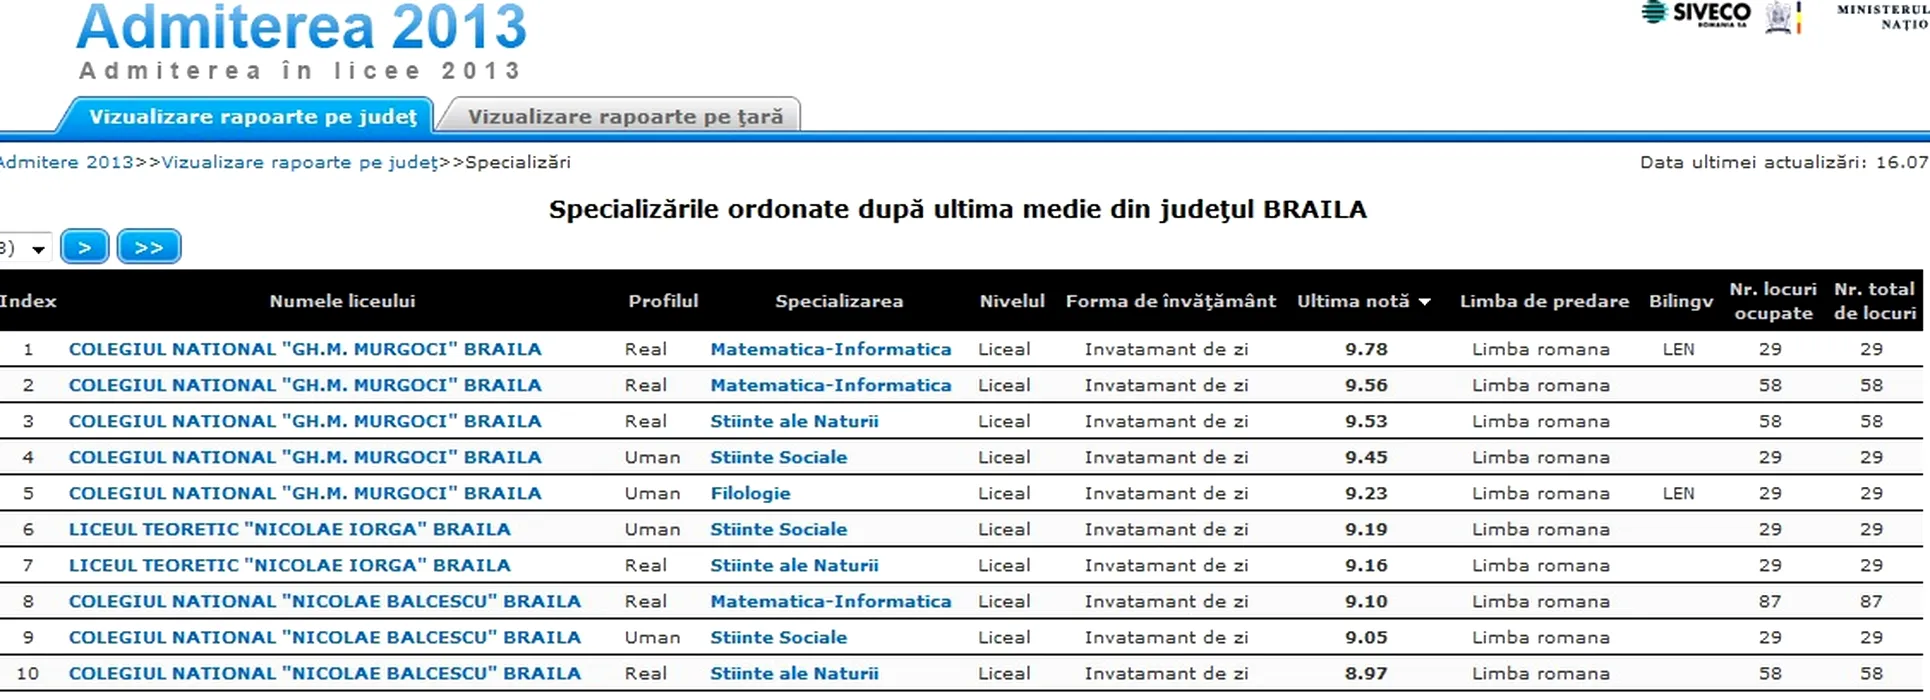Select Vizualizare rapoarte pe județ tab
1930x700 pixels.
click(x=252, y=116)
